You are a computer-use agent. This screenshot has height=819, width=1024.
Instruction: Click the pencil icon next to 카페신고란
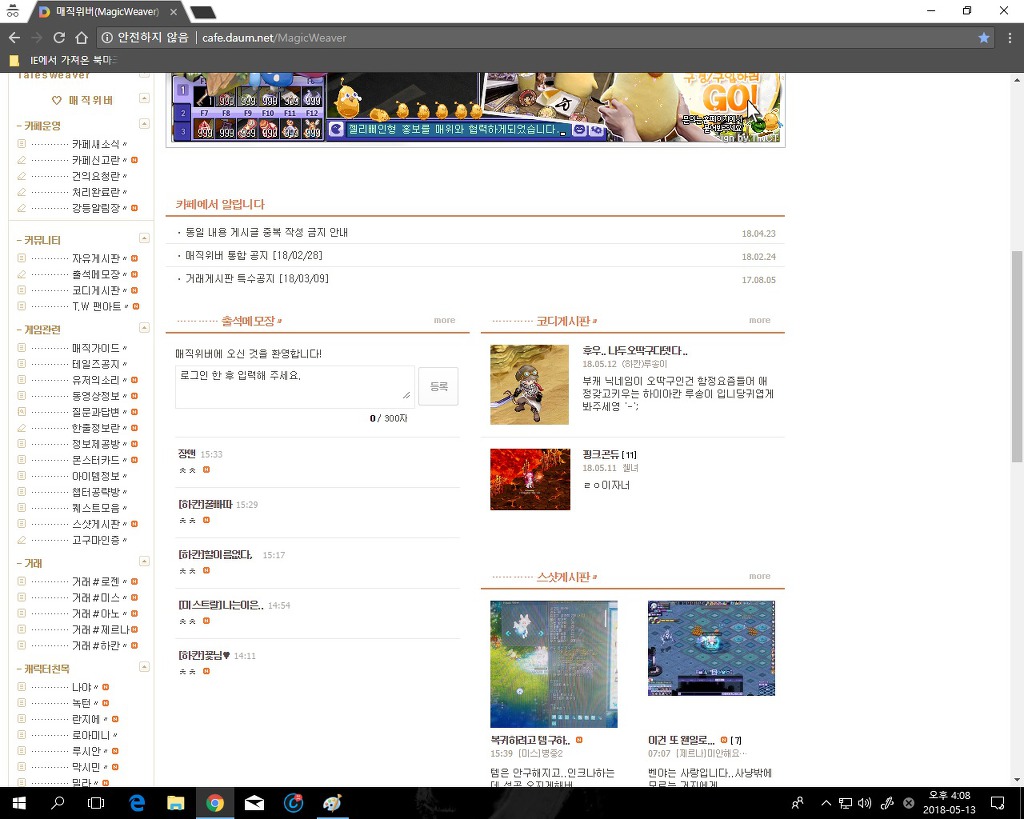(22, 160)
